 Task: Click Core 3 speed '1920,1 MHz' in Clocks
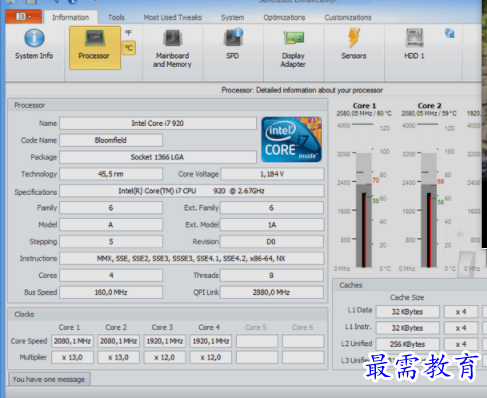click(165, 341)
